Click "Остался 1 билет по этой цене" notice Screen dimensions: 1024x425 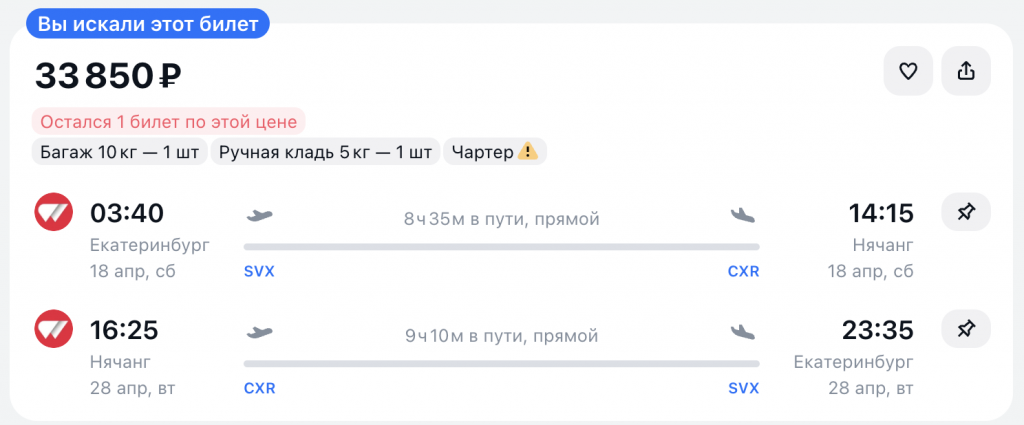168,123
